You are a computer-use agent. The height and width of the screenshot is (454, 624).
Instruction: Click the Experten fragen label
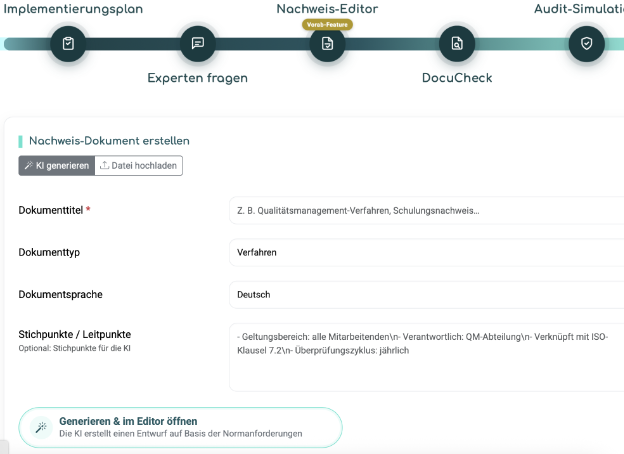(197, 78)
